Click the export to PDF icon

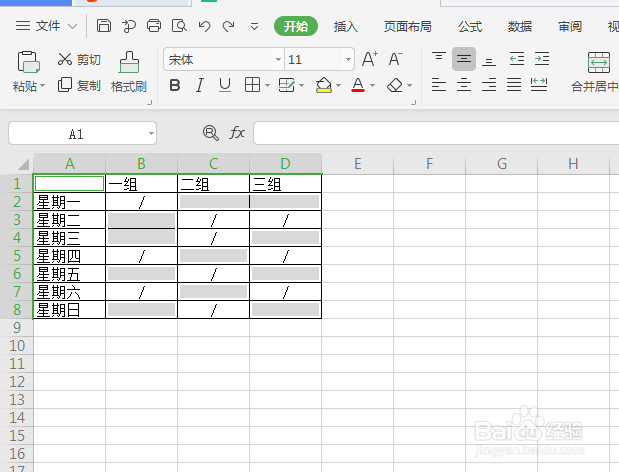coord(128,26)
